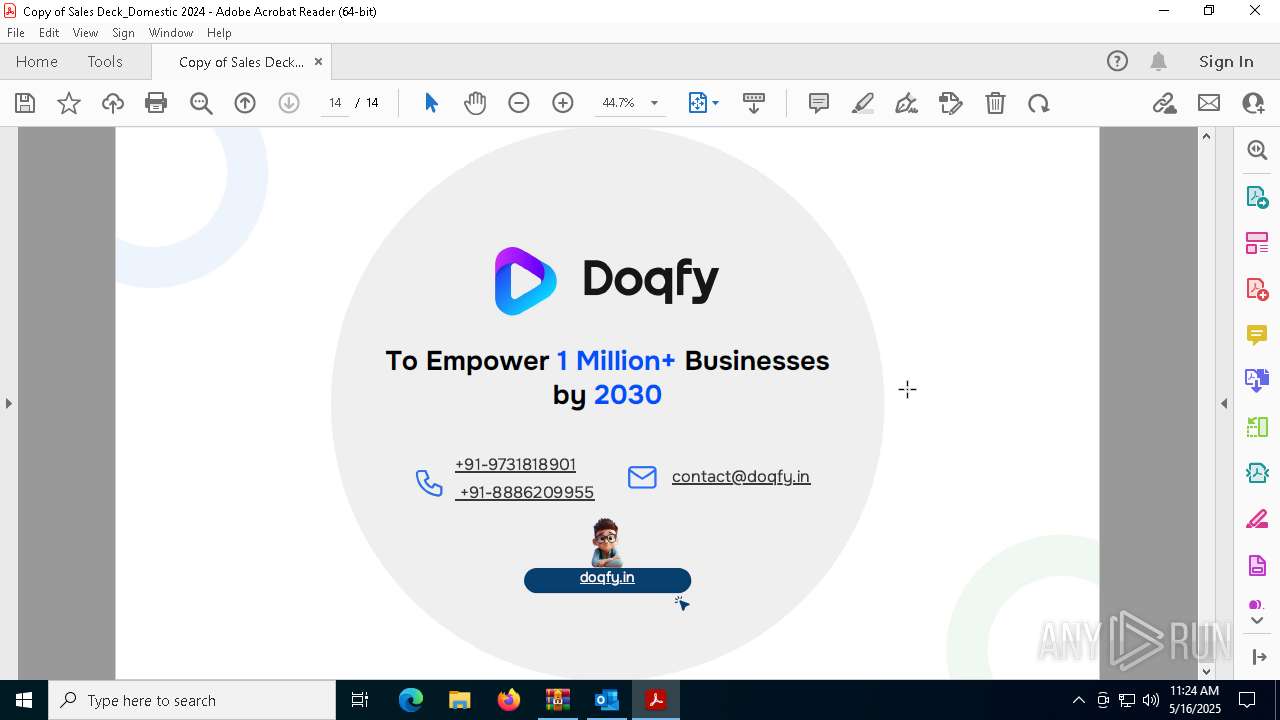Screen dimensions: 1280x720
Task: Open the find text magnifier icon
Action: click(x=201, y=103)
